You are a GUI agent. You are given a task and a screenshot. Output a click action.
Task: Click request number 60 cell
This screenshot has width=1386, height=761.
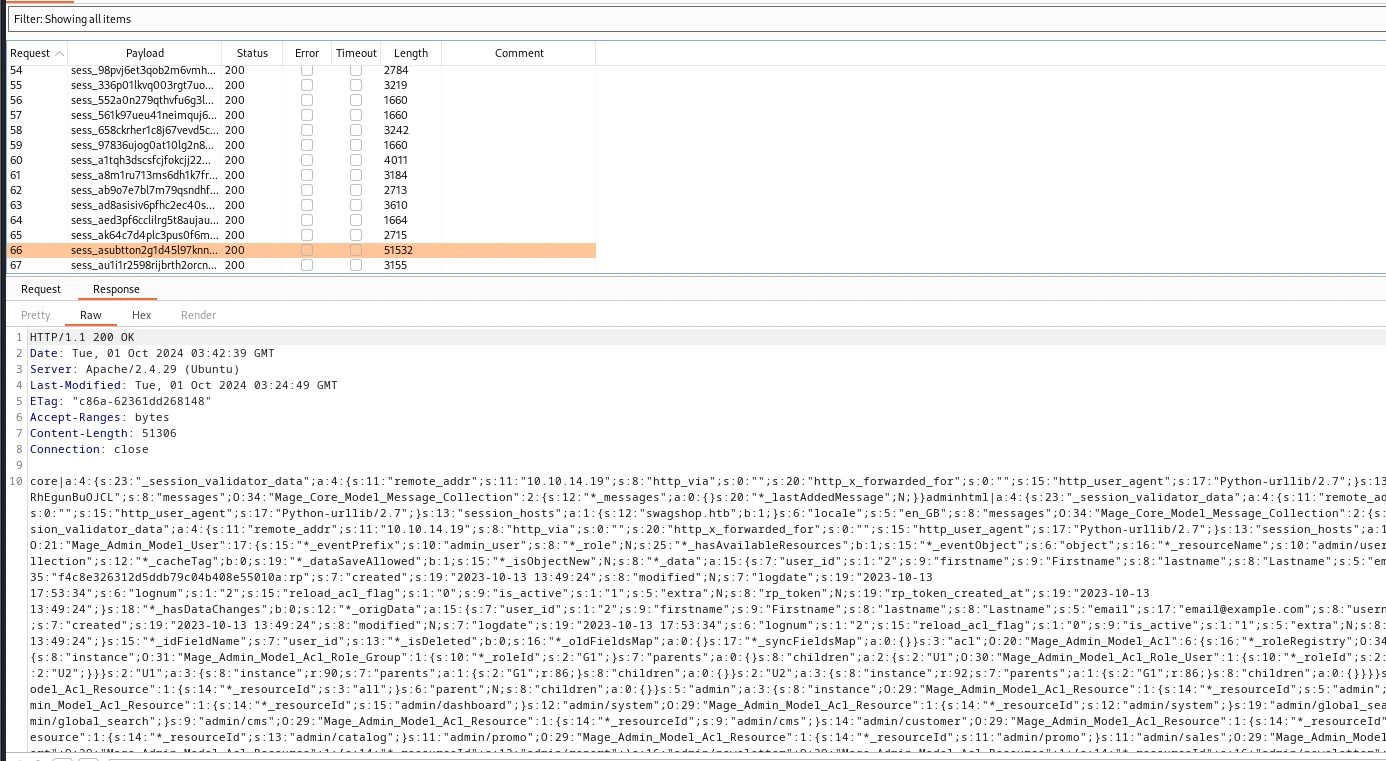coord(16,160)
